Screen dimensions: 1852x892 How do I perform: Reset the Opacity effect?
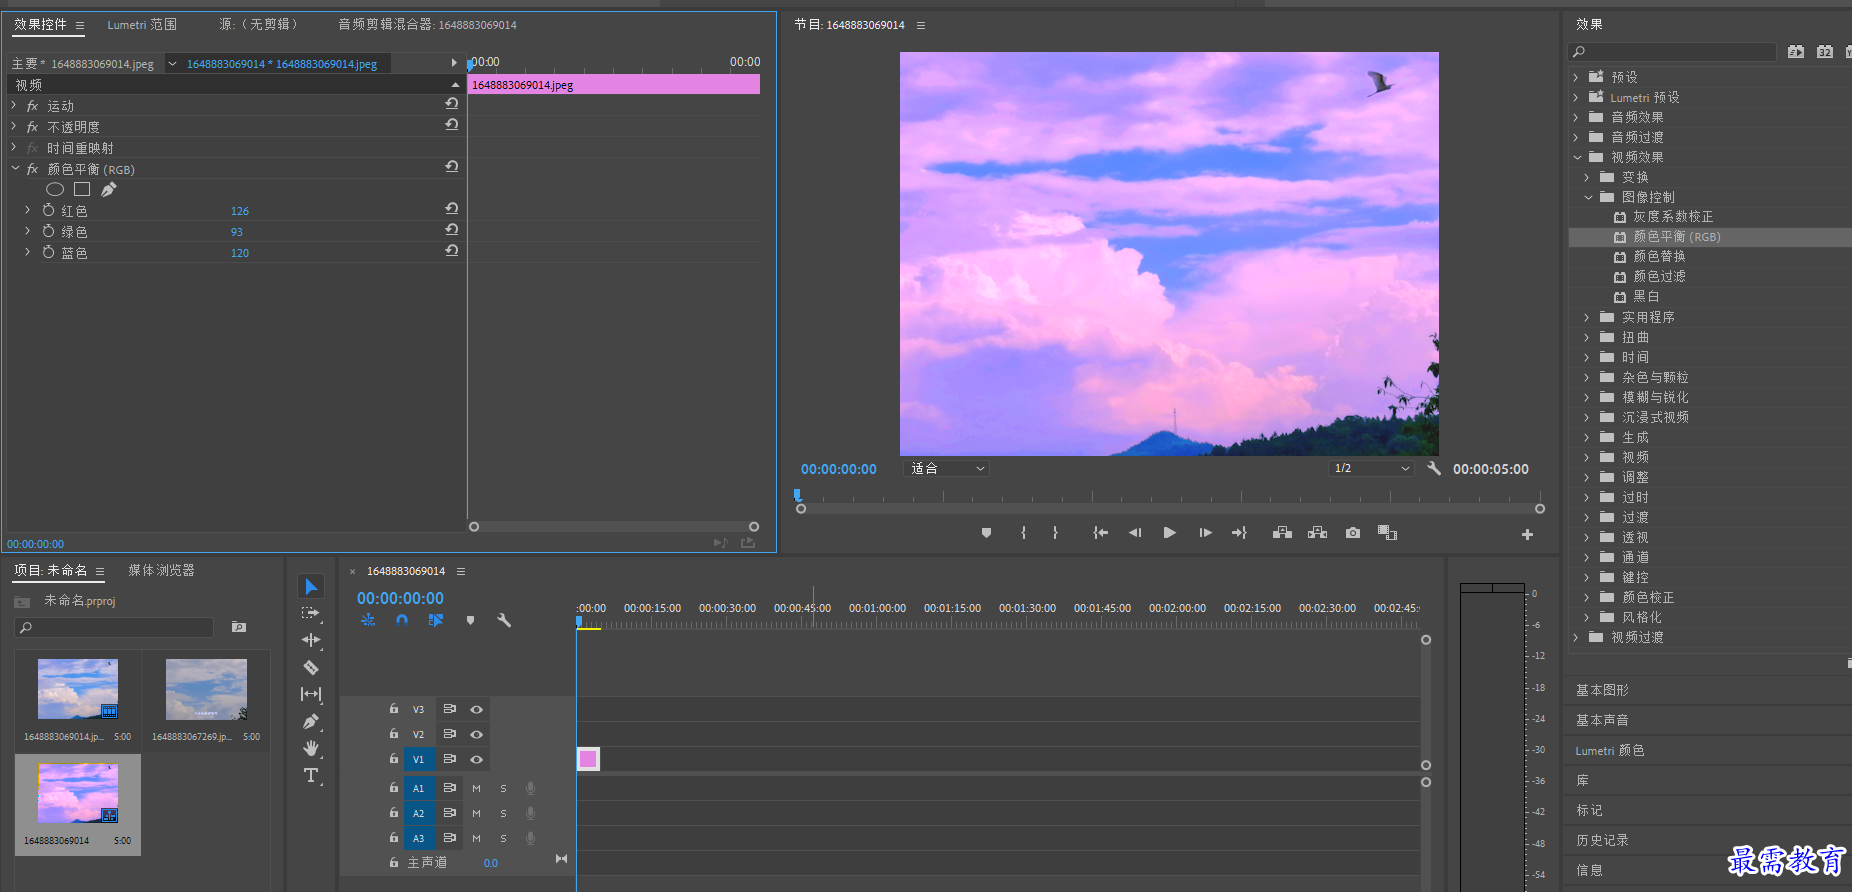452,125
